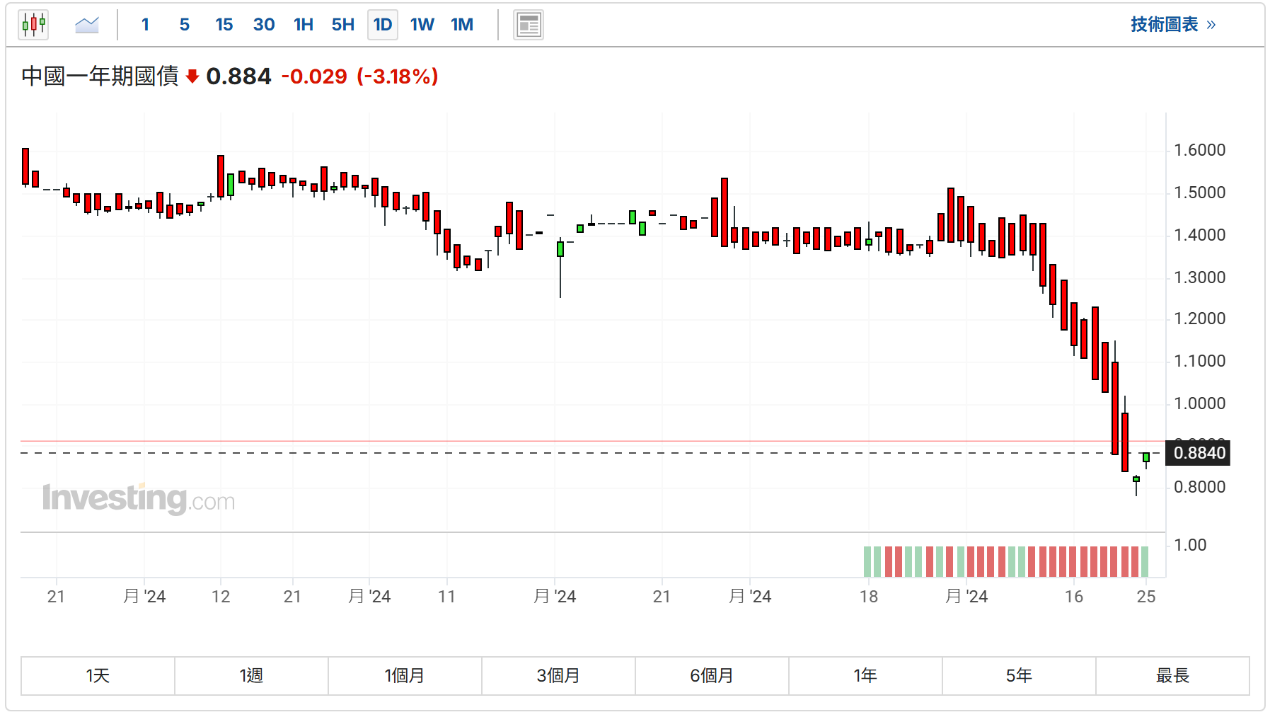Choose the 30 minute interval

(264, 24)
